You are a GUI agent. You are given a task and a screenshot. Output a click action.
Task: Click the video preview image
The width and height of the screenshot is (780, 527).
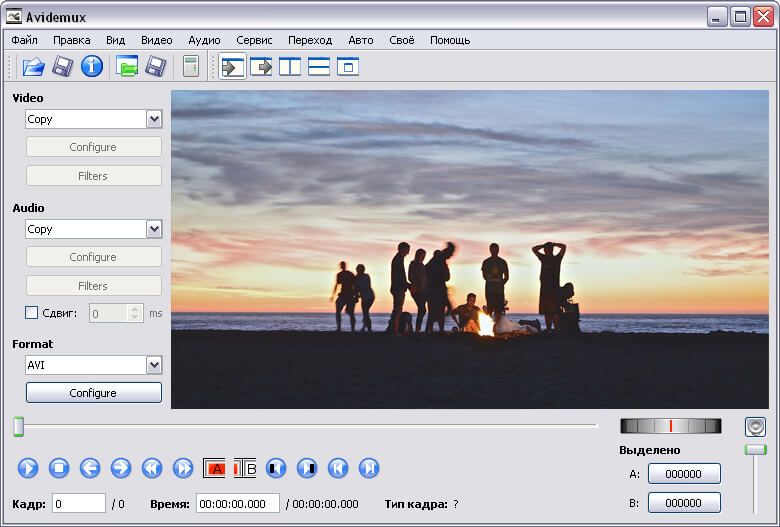pyautogui.click(x=470, y=249)
